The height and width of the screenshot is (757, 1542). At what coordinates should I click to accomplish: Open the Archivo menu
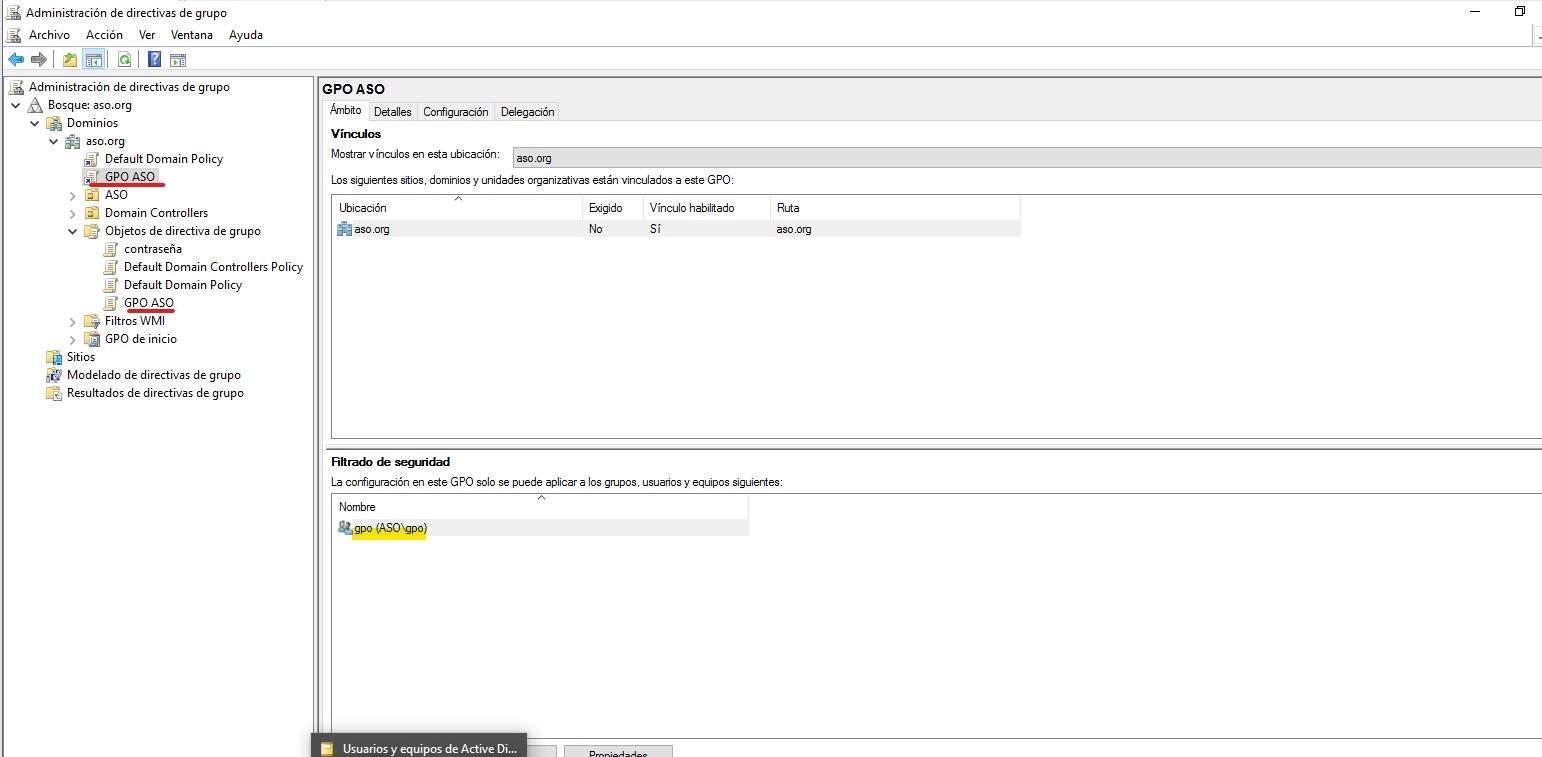pos(49,34)
